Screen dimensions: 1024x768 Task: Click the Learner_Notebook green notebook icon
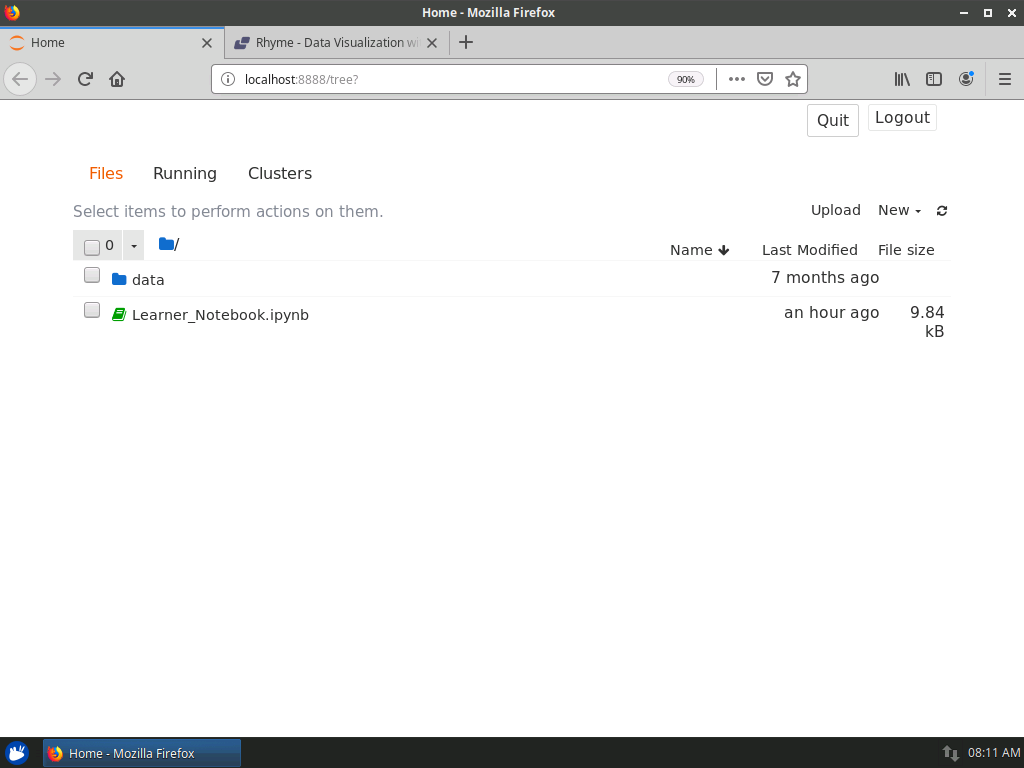pos(119,315)
